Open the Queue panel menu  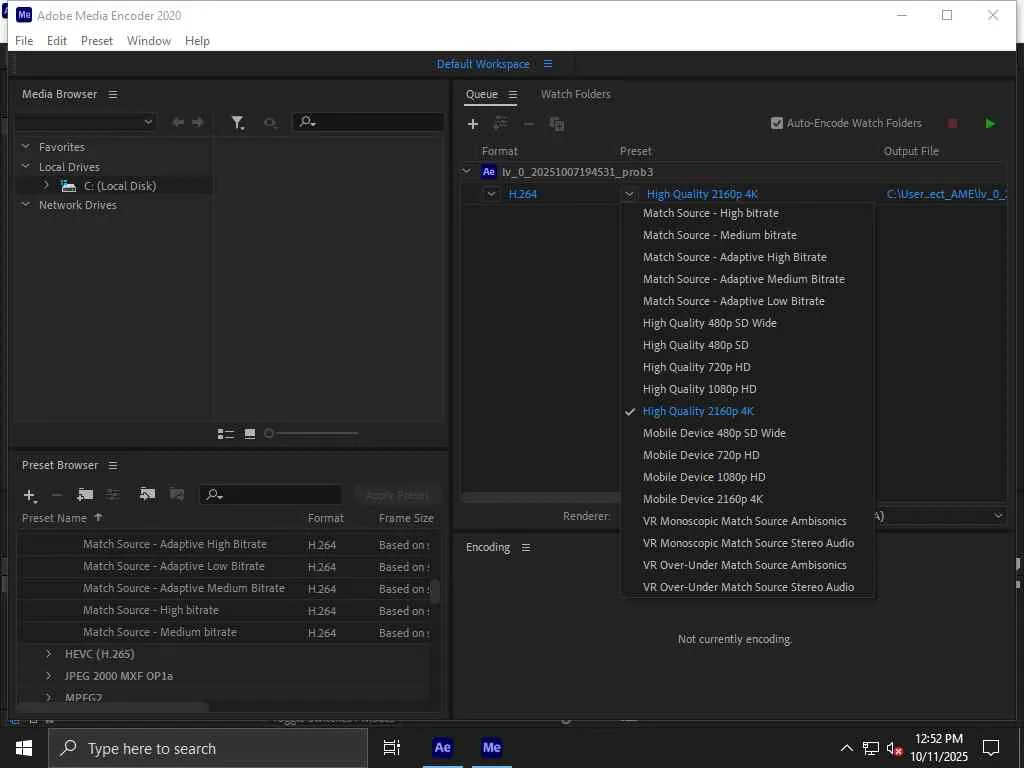coord(513,95)
